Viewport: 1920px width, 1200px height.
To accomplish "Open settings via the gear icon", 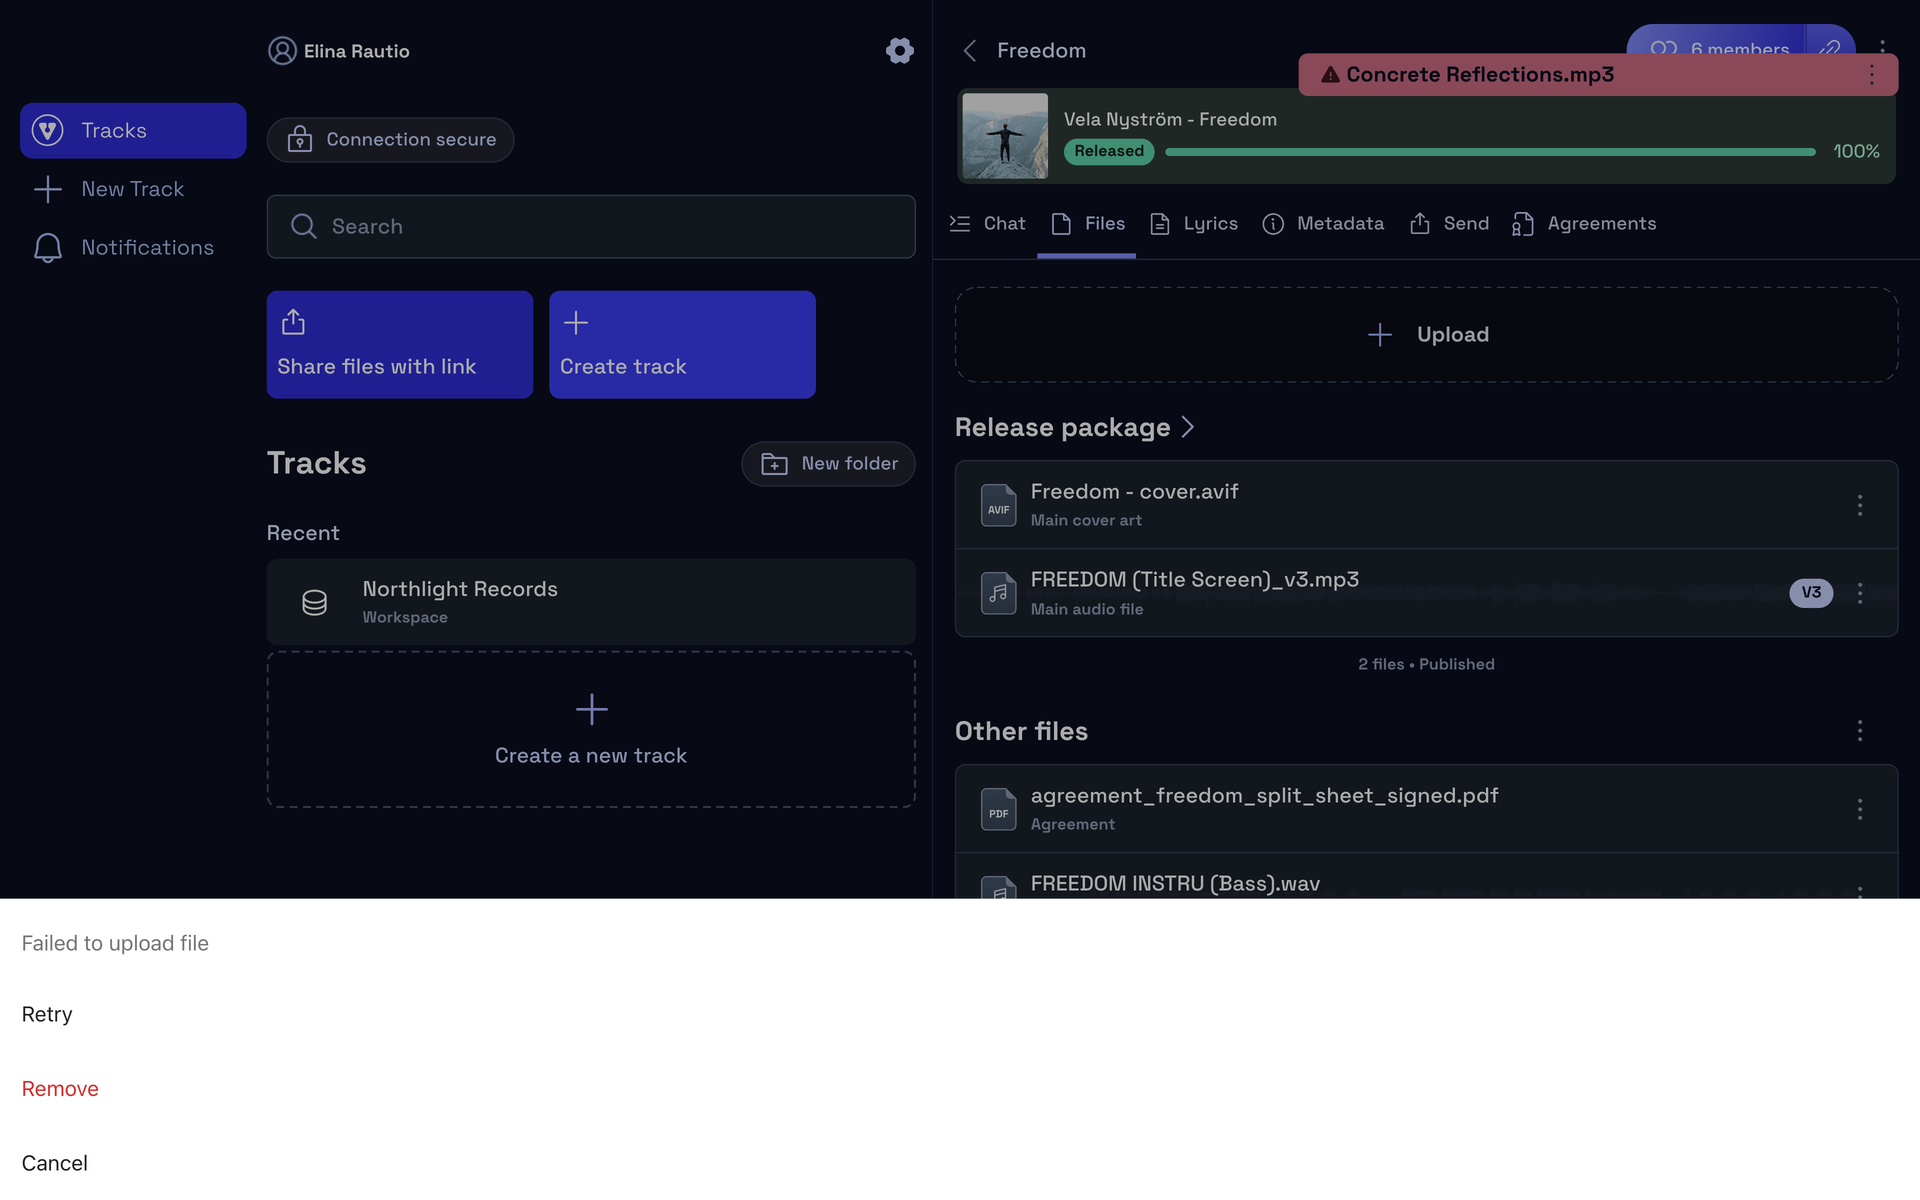I will click(899, 51).
